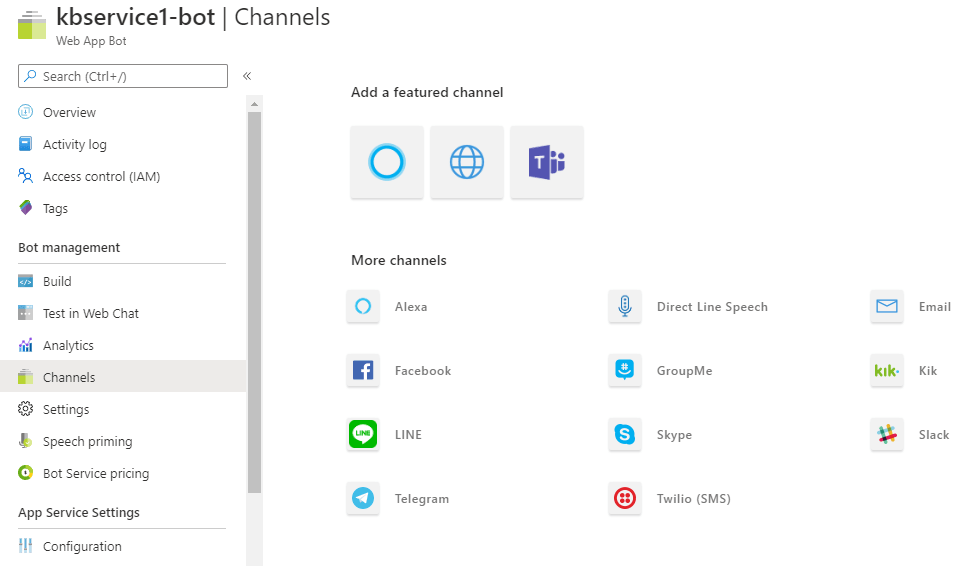Click the LINE channel icon
The width and height of the screenshot is (968, 566).
(x=363, y=435)
